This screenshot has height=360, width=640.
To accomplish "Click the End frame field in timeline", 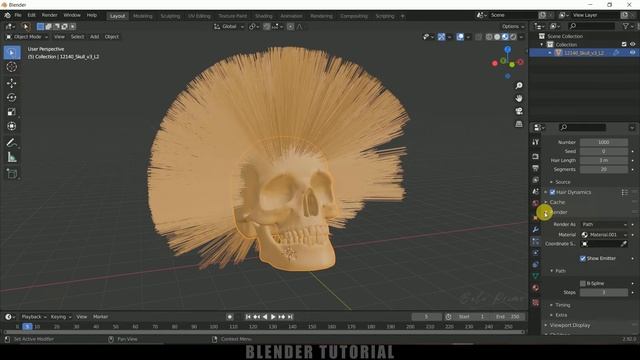I will (x=507, y=317).
